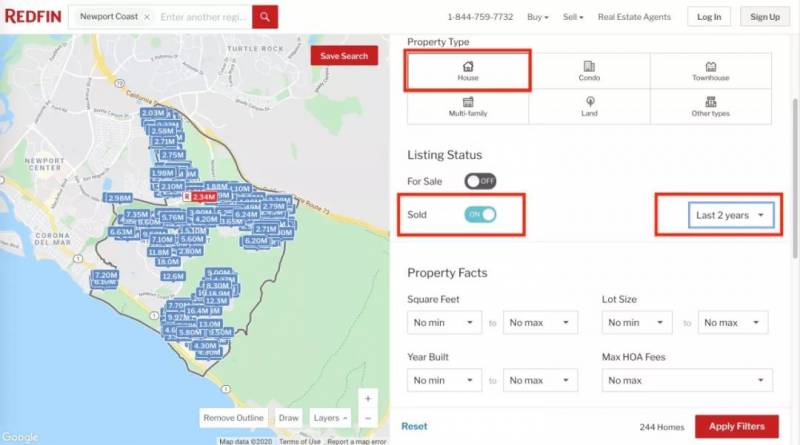Viewport: 800px width, 445px height.
Task: Click the red search magnifier icon
Action: (264, 17)
